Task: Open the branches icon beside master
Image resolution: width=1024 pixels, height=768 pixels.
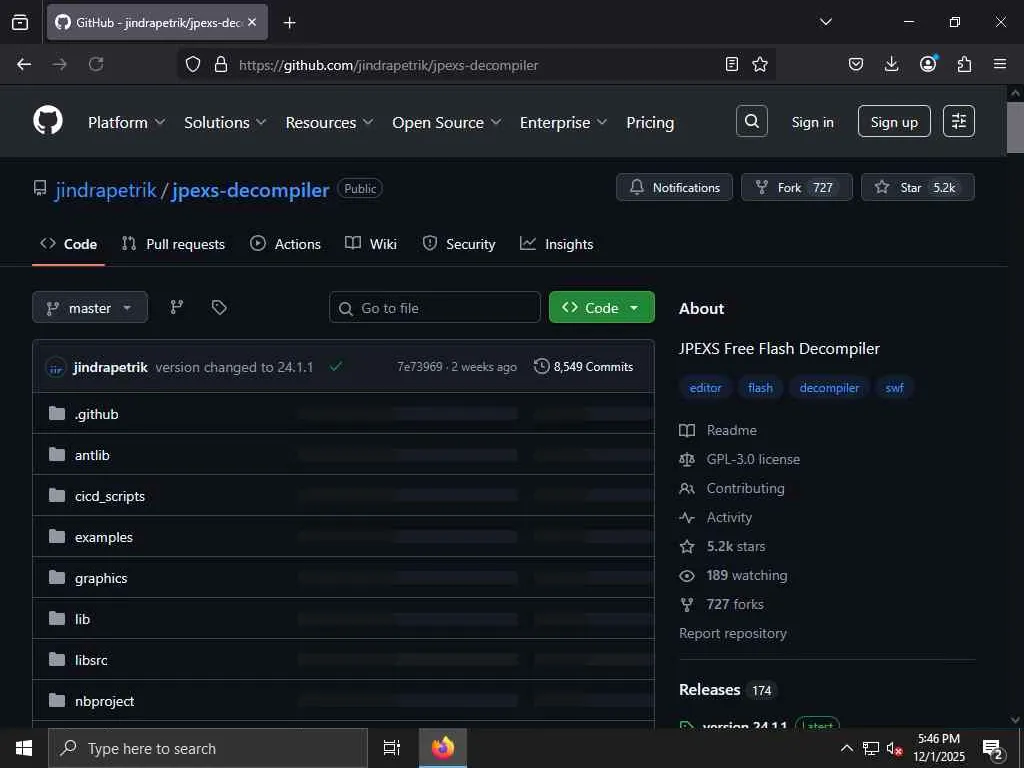Action: coord(176,308)
